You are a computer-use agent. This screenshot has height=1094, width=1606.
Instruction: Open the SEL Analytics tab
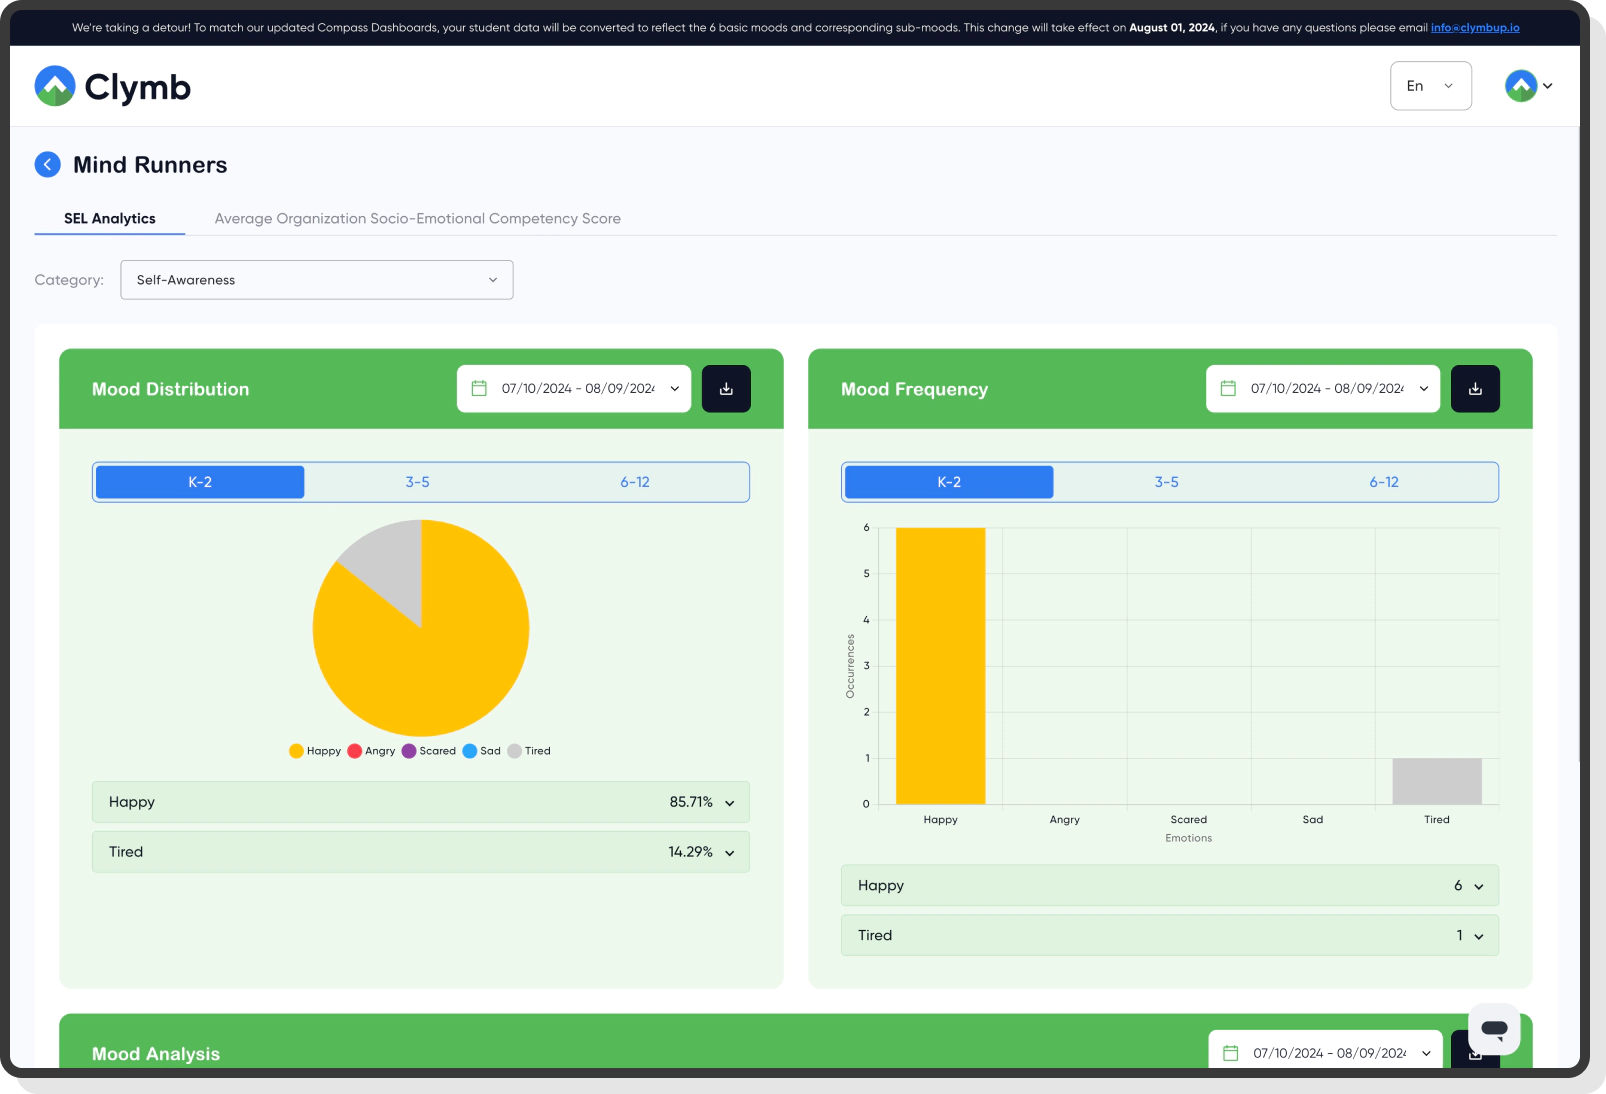(110, 219)
